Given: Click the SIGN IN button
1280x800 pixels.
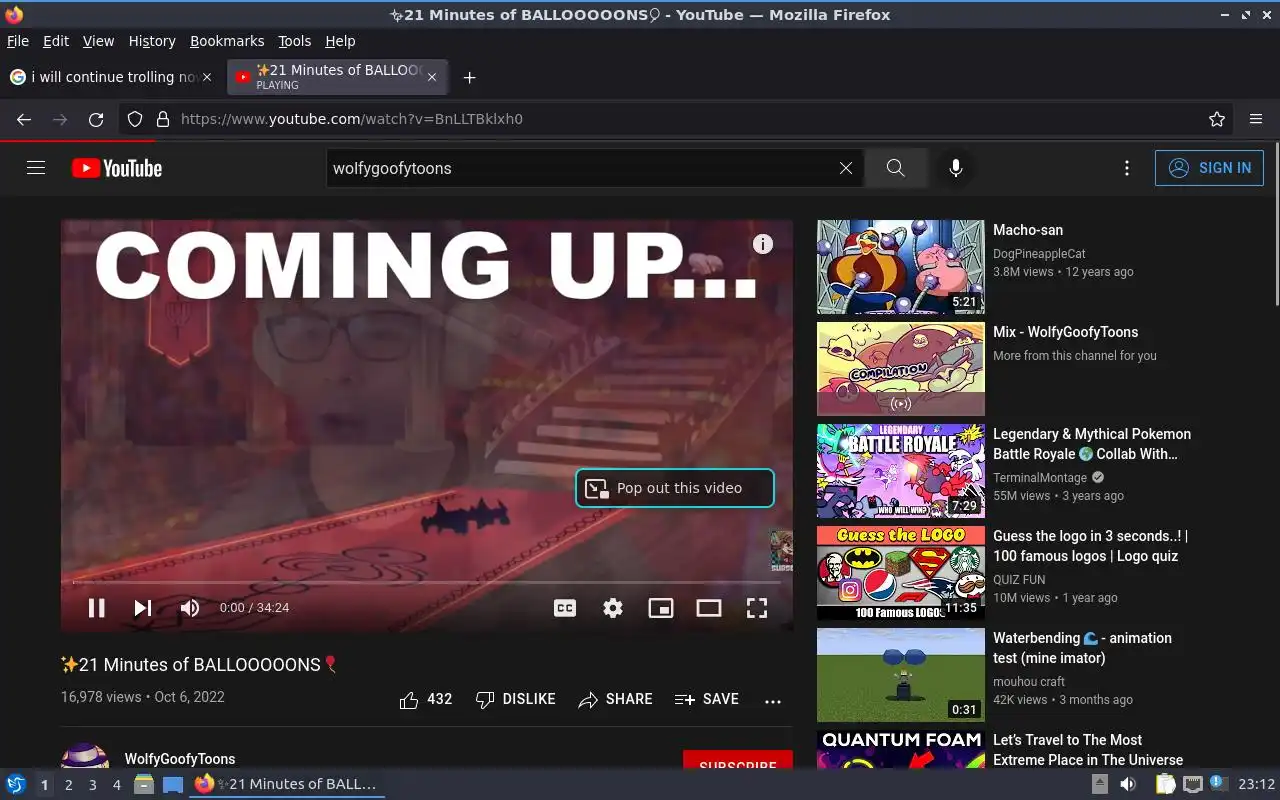Looking at the screenshot, I should [1209, 168].
